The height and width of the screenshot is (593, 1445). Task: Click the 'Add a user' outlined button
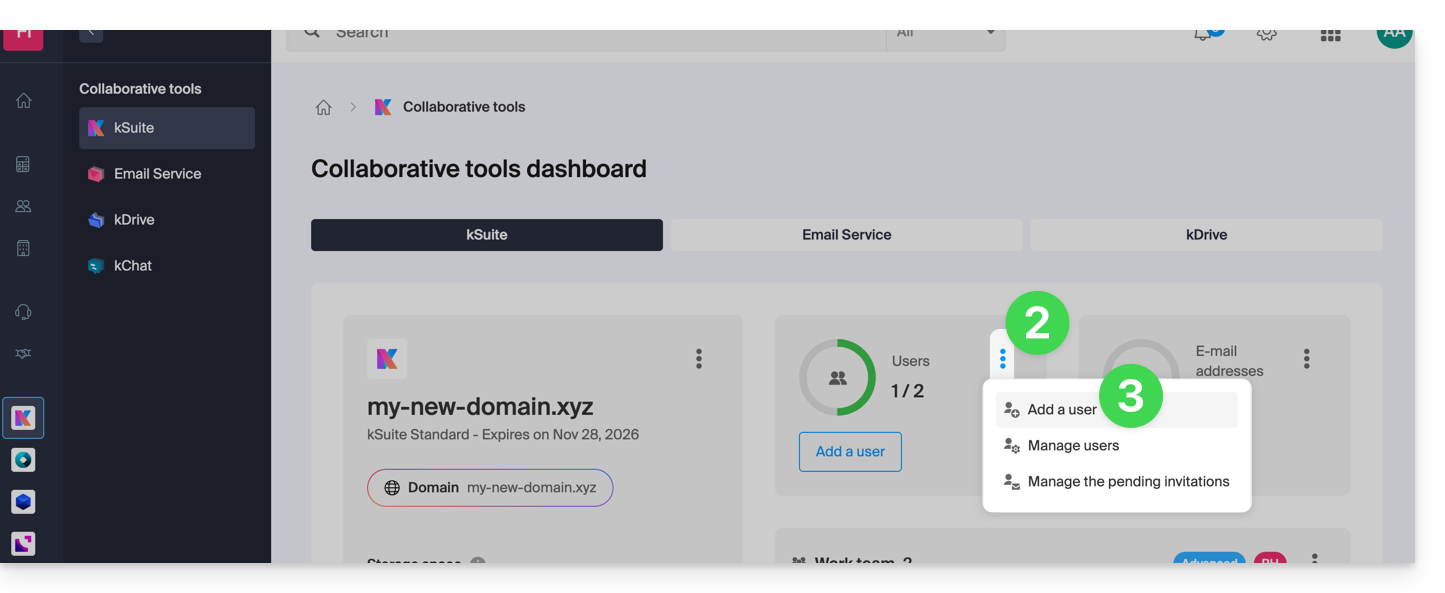(850, 452)
